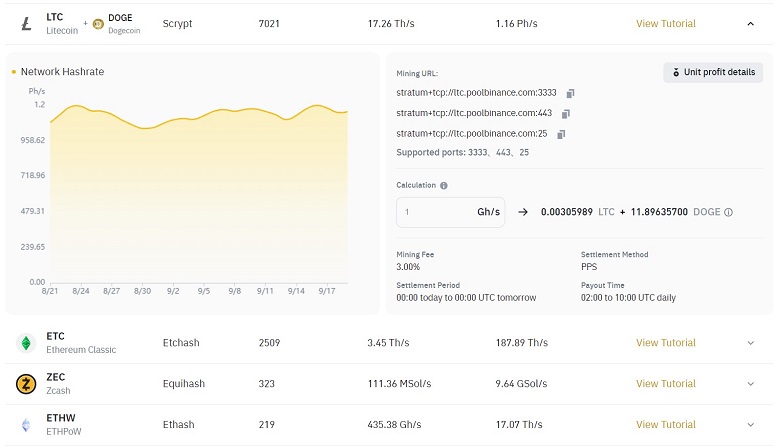Select stratum+tcp://ltc.poolbinance.com:443 text

pyautogui.click(x=474, y=113)
